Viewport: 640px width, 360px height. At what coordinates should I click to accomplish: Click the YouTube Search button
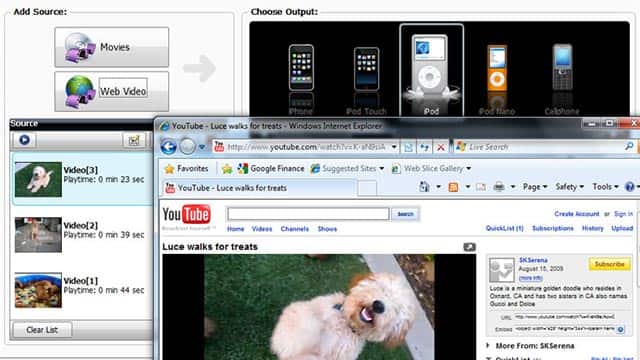(405, 214)
